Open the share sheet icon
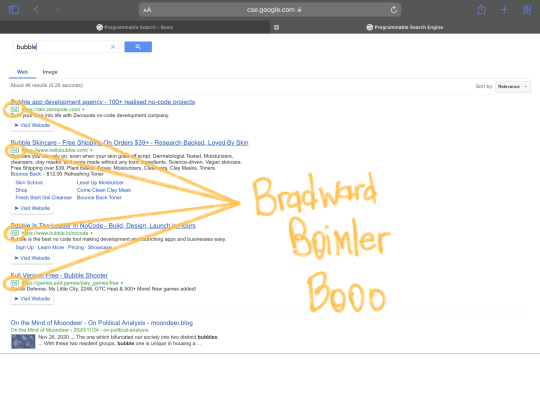 [481, 10]
